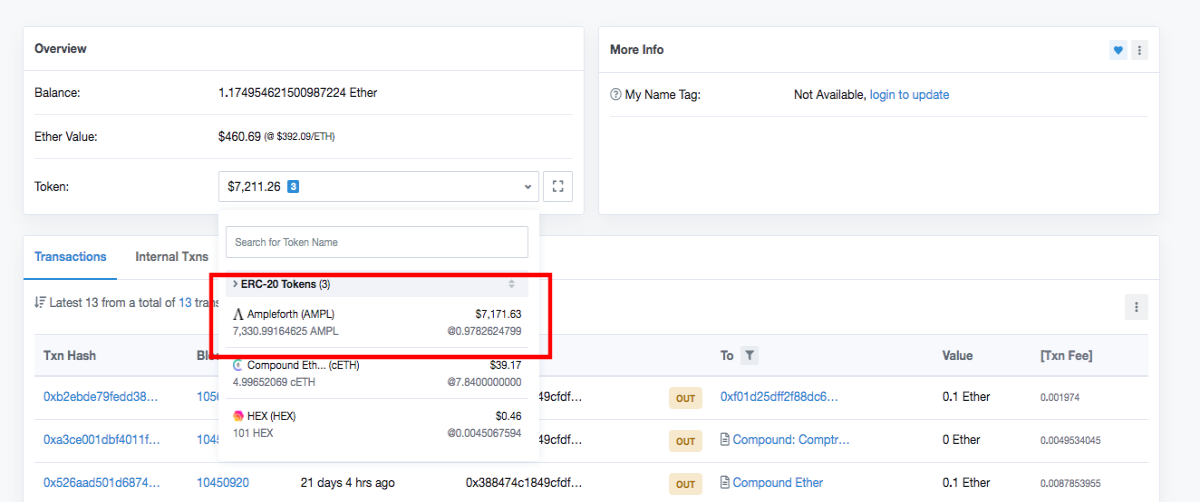Select the Ampleforth (AMPL) token entry
The height and width of the screenshot is (502, 1200).
tap(377, 322)
